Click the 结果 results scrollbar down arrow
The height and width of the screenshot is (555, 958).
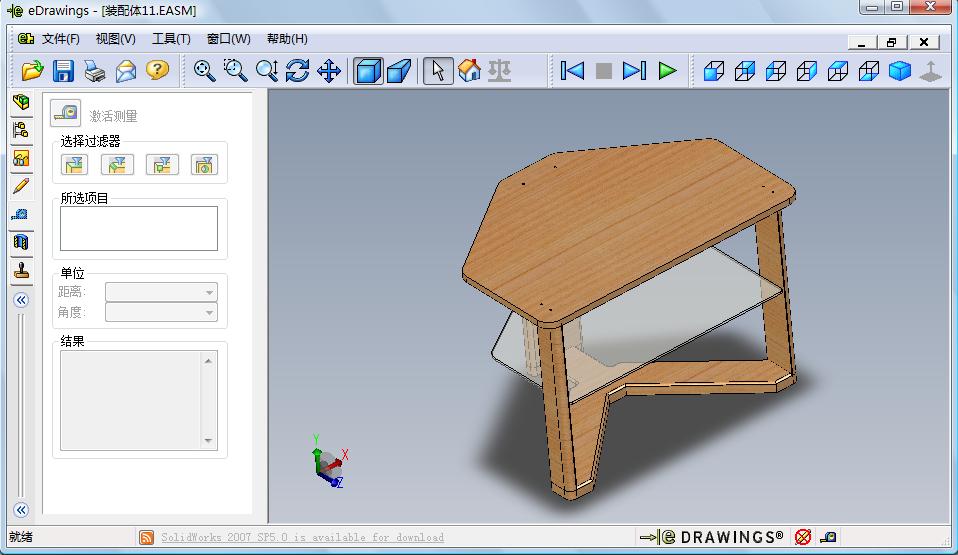point(208,440)
